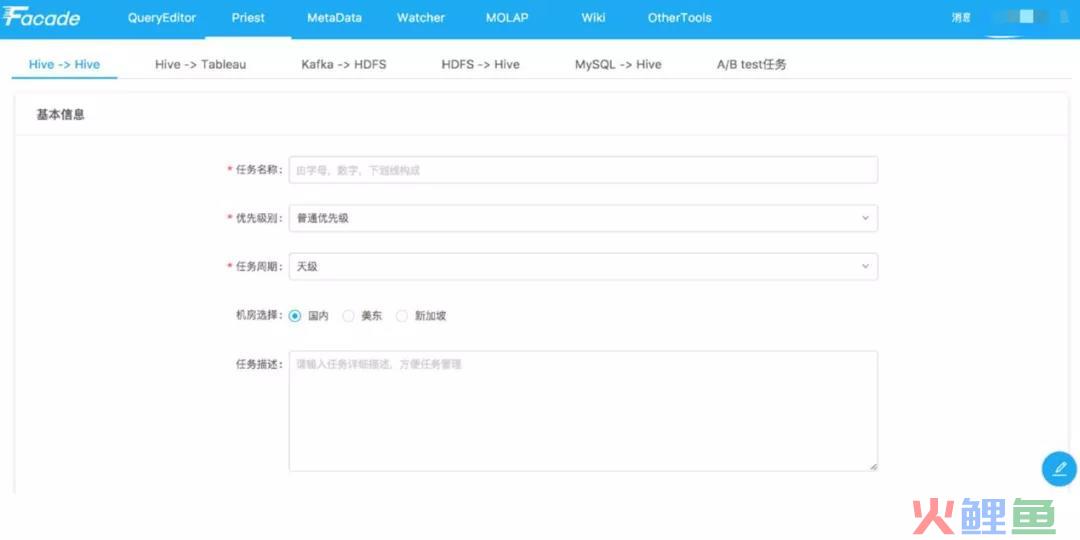Open the OtherTools menu
1080x540 pixels.
click(x=679, y=18)
